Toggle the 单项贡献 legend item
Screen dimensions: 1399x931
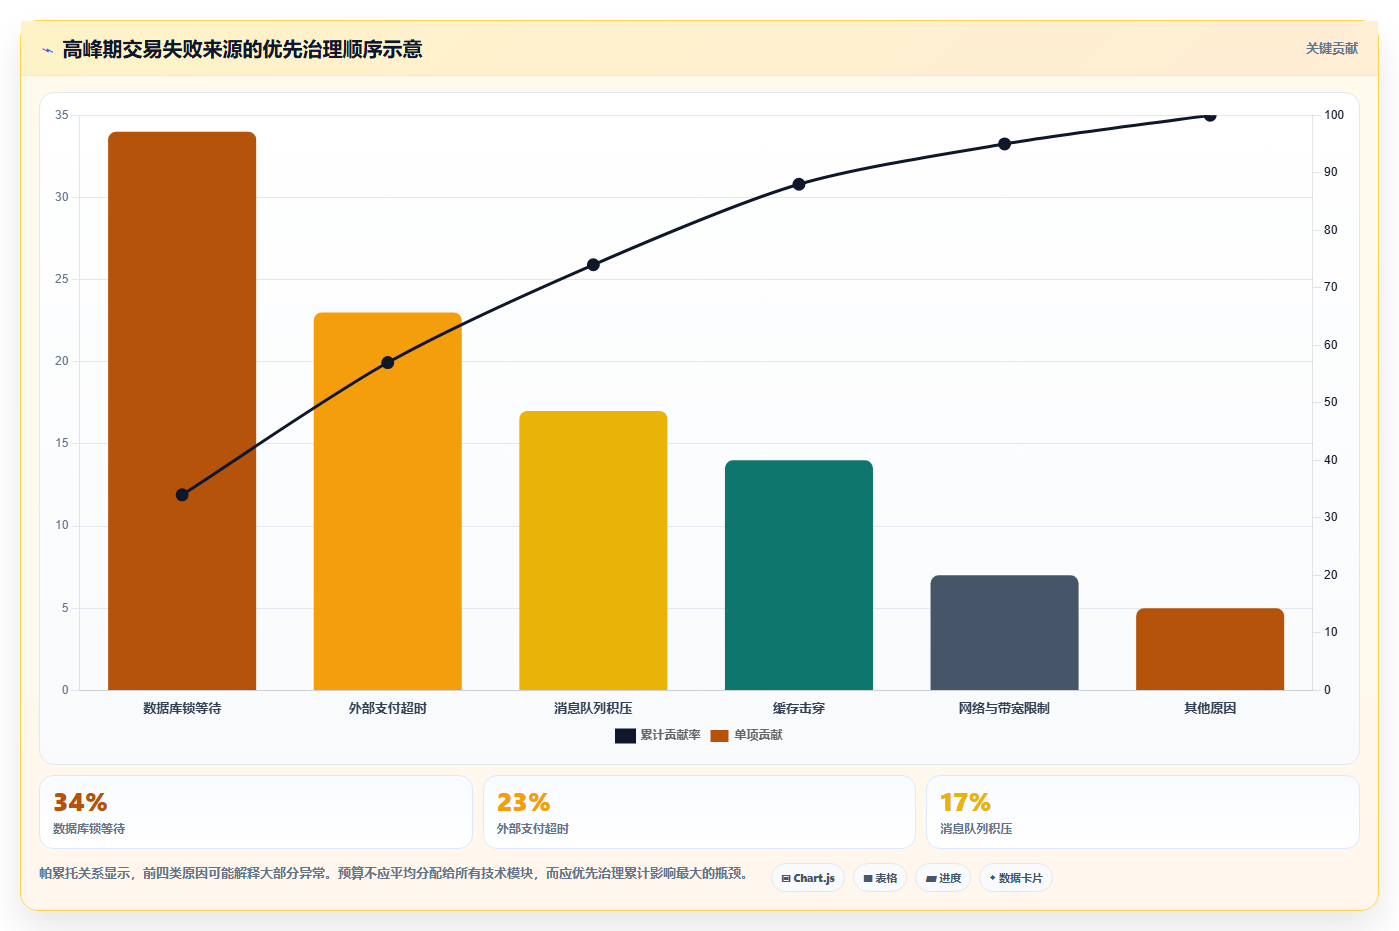(747, 735)
